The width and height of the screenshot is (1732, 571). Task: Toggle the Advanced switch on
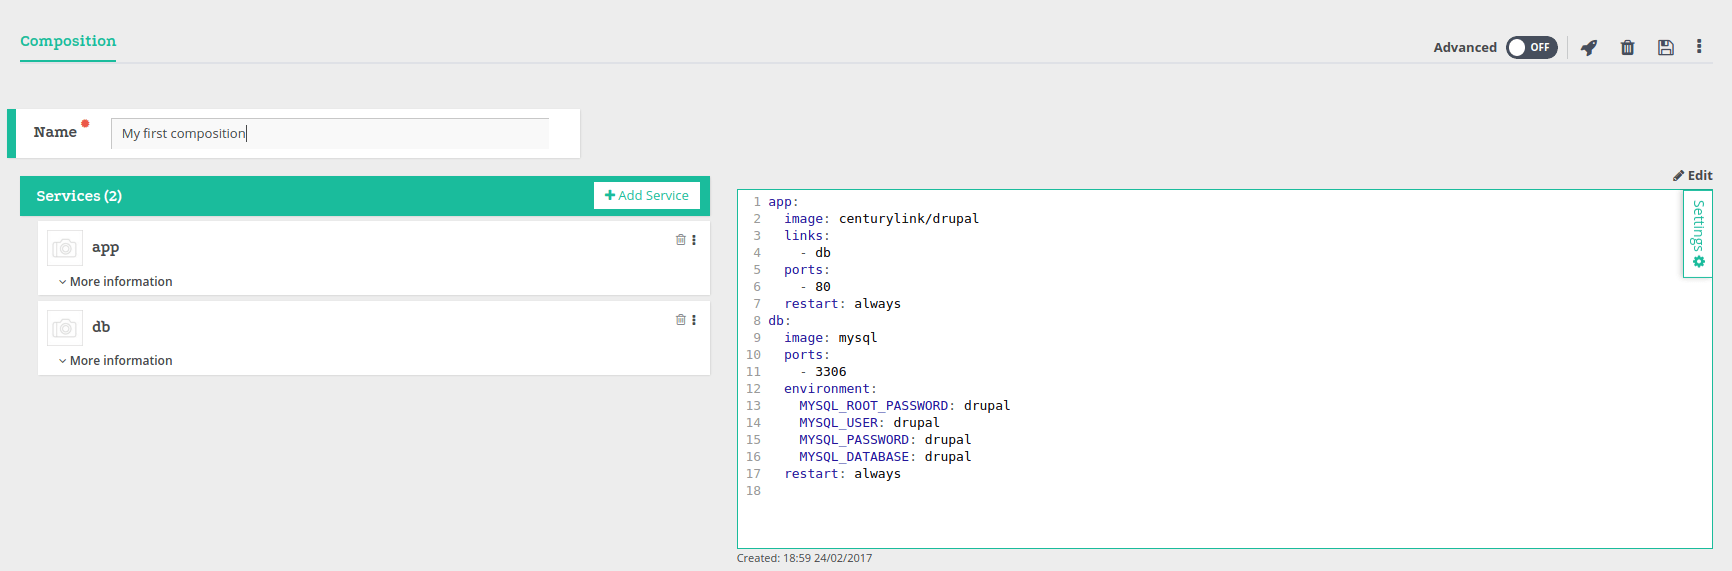(1531, 47)
